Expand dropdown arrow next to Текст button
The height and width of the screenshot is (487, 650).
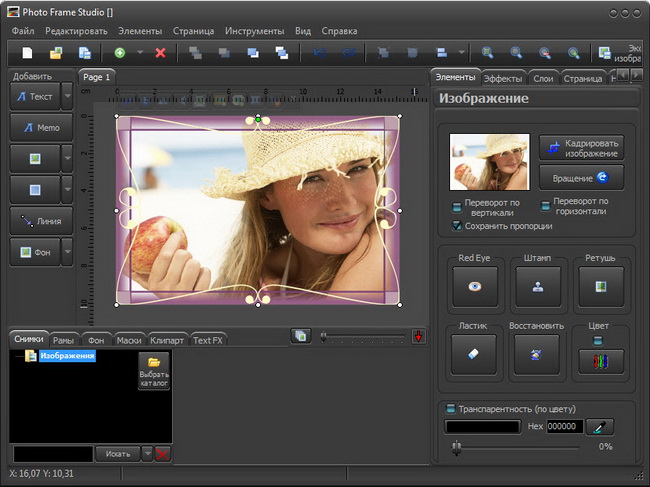point(67,96)
